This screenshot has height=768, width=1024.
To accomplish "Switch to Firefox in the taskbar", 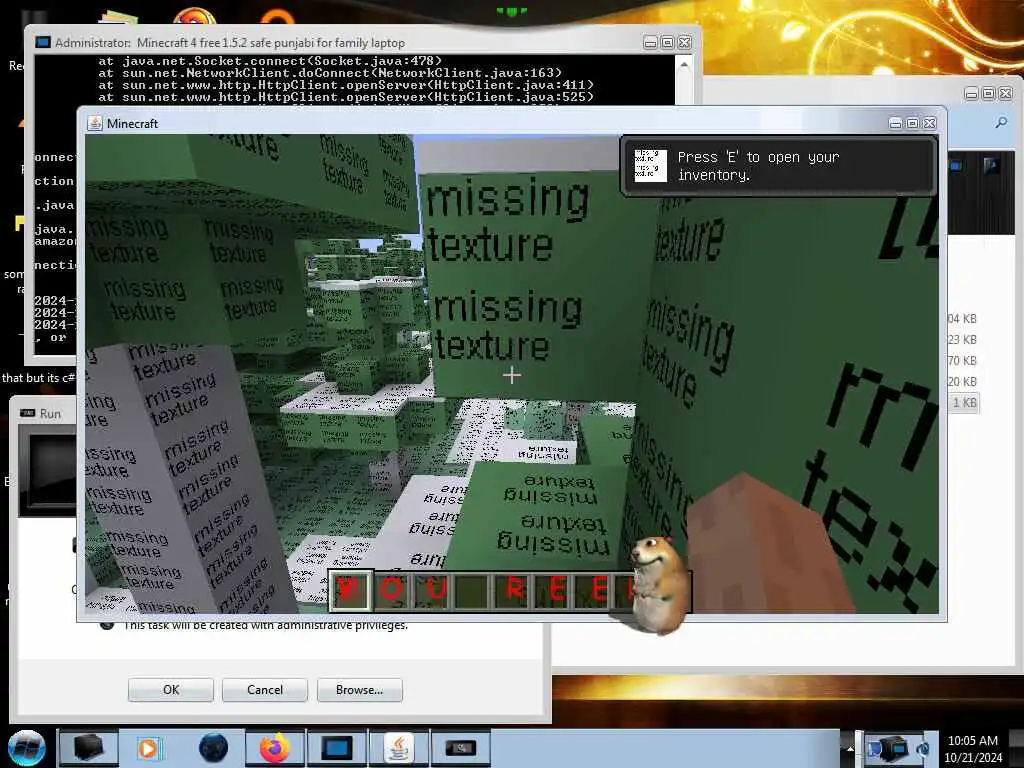I will click(275, 748).
